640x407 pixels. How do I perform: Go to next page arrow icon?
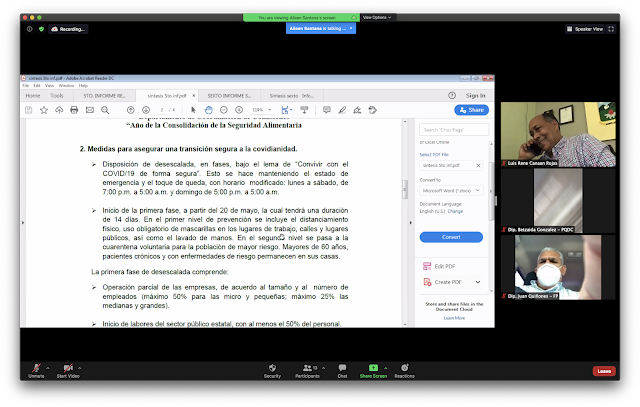coord(146,110)
